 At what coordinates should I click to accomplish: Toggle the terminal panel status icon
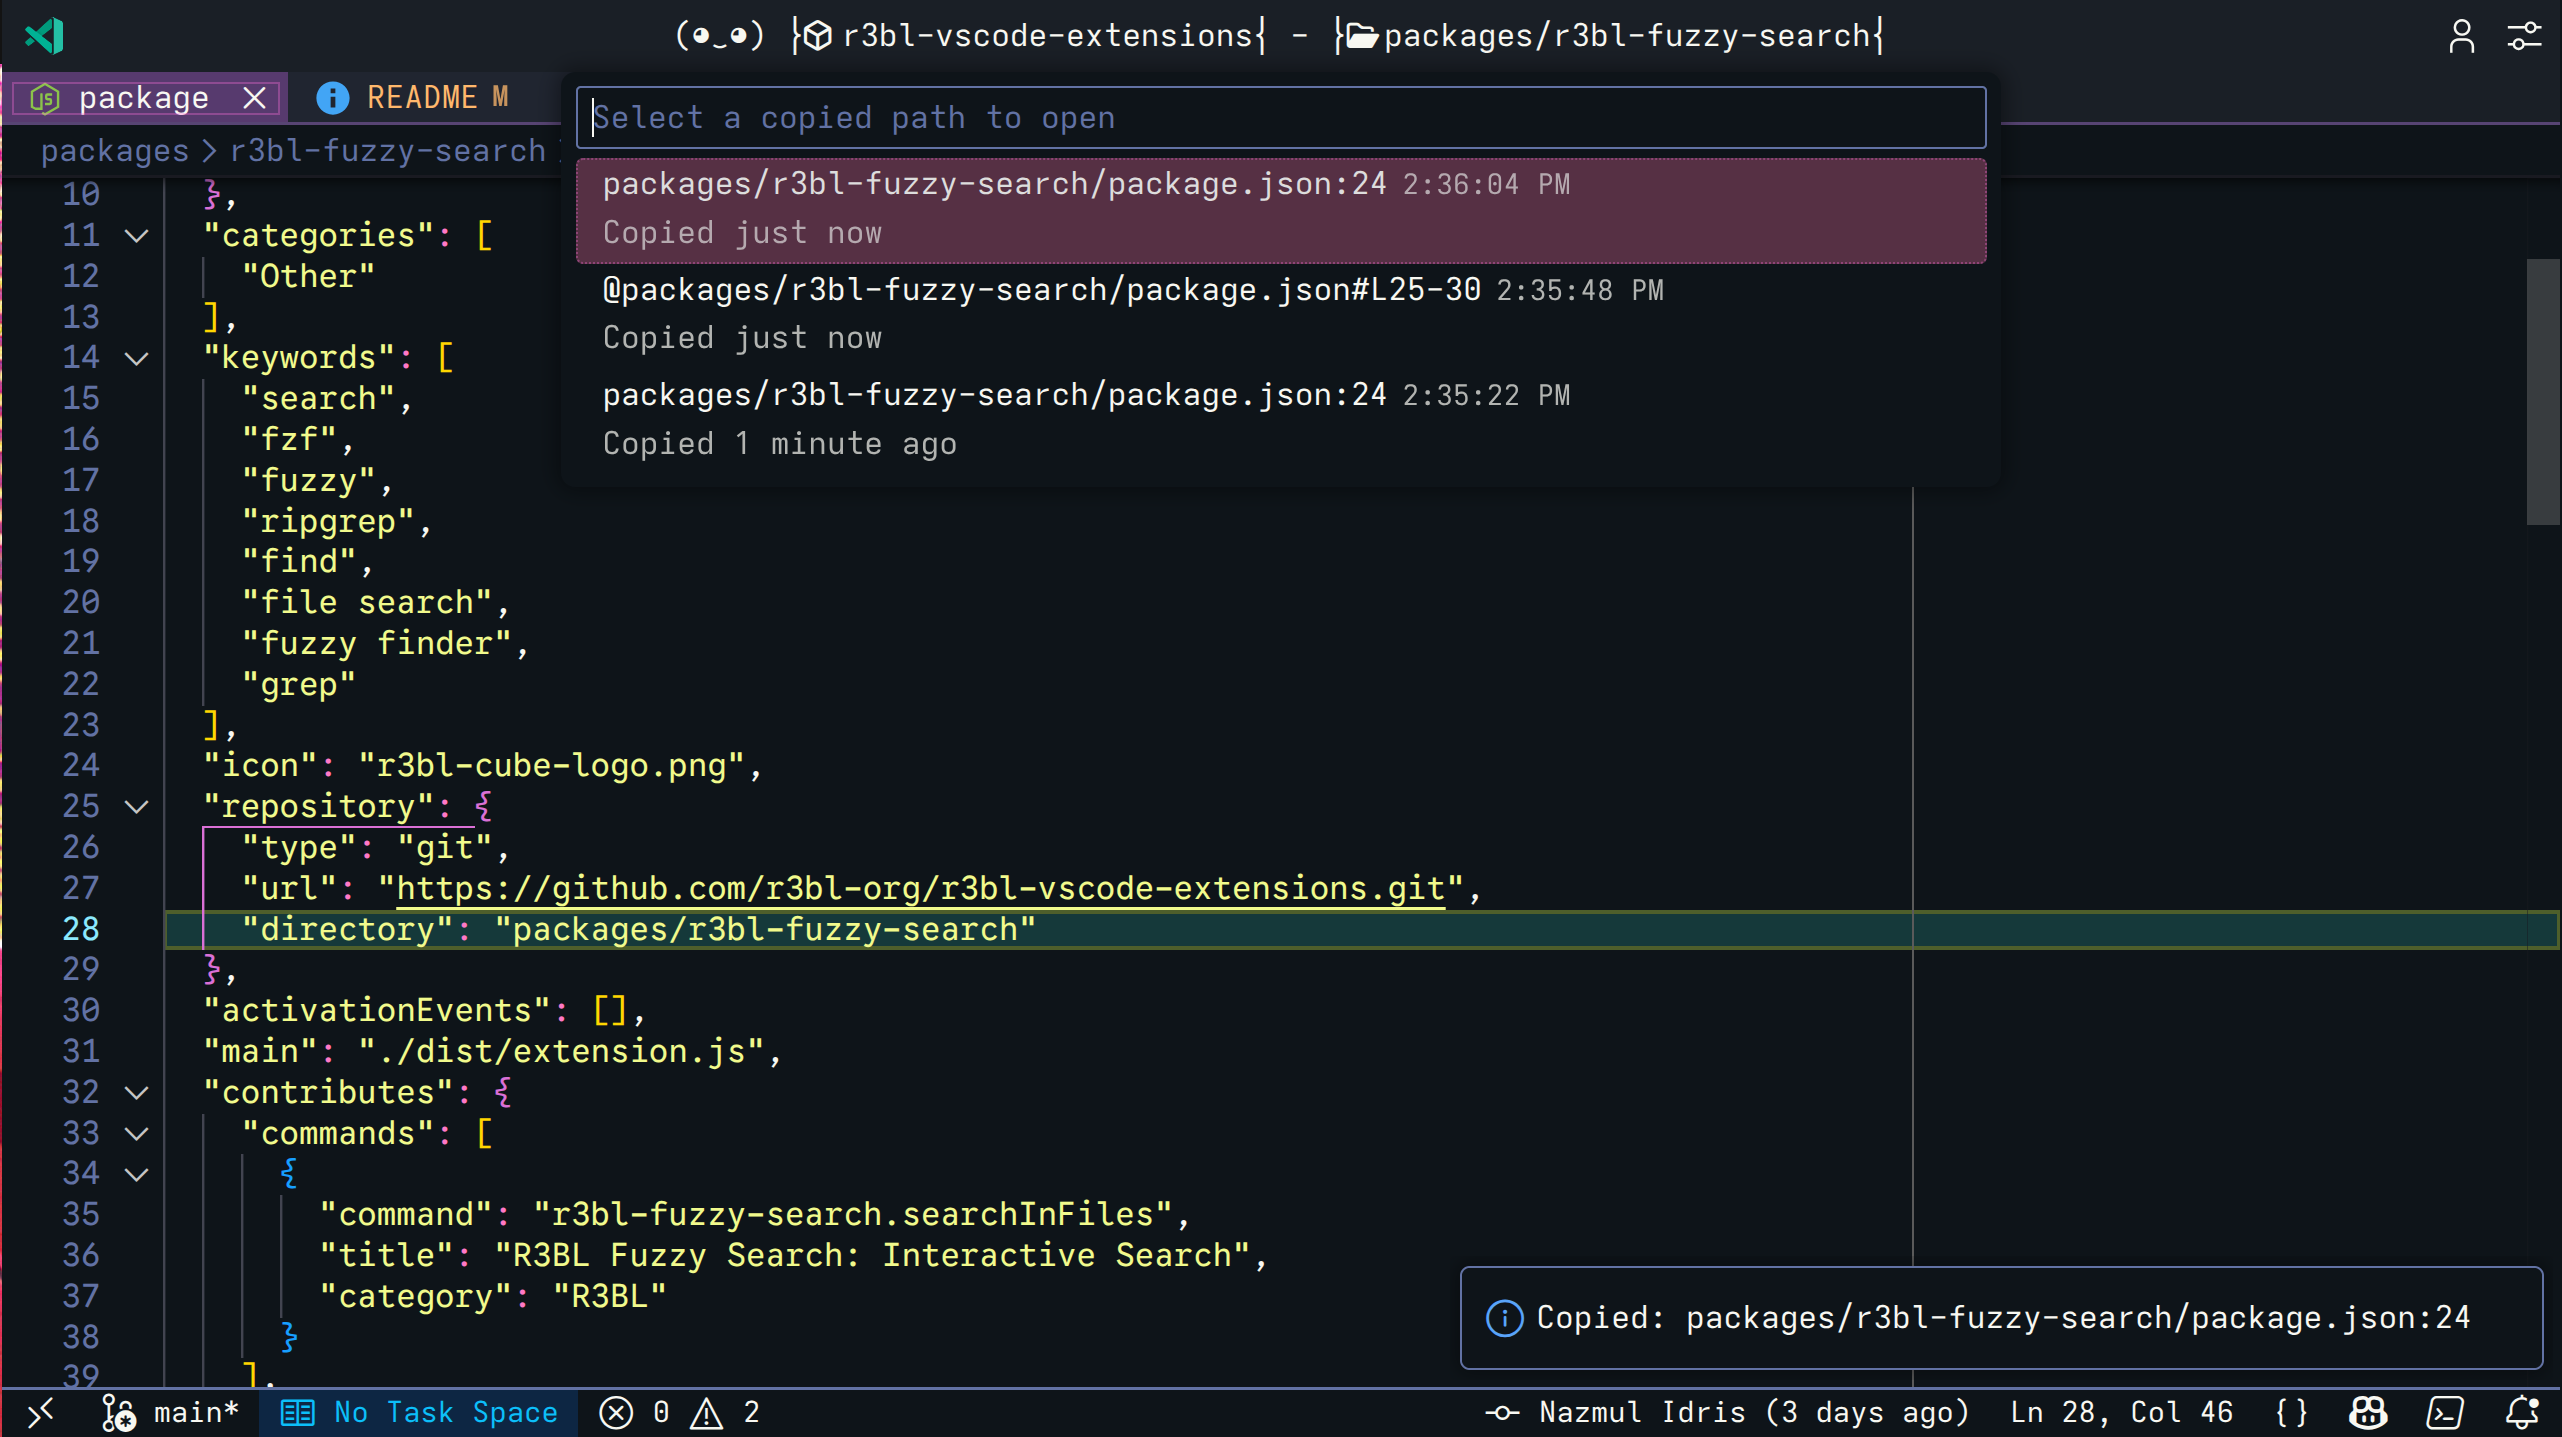pyautogui.click(x=2445, y=1412)
